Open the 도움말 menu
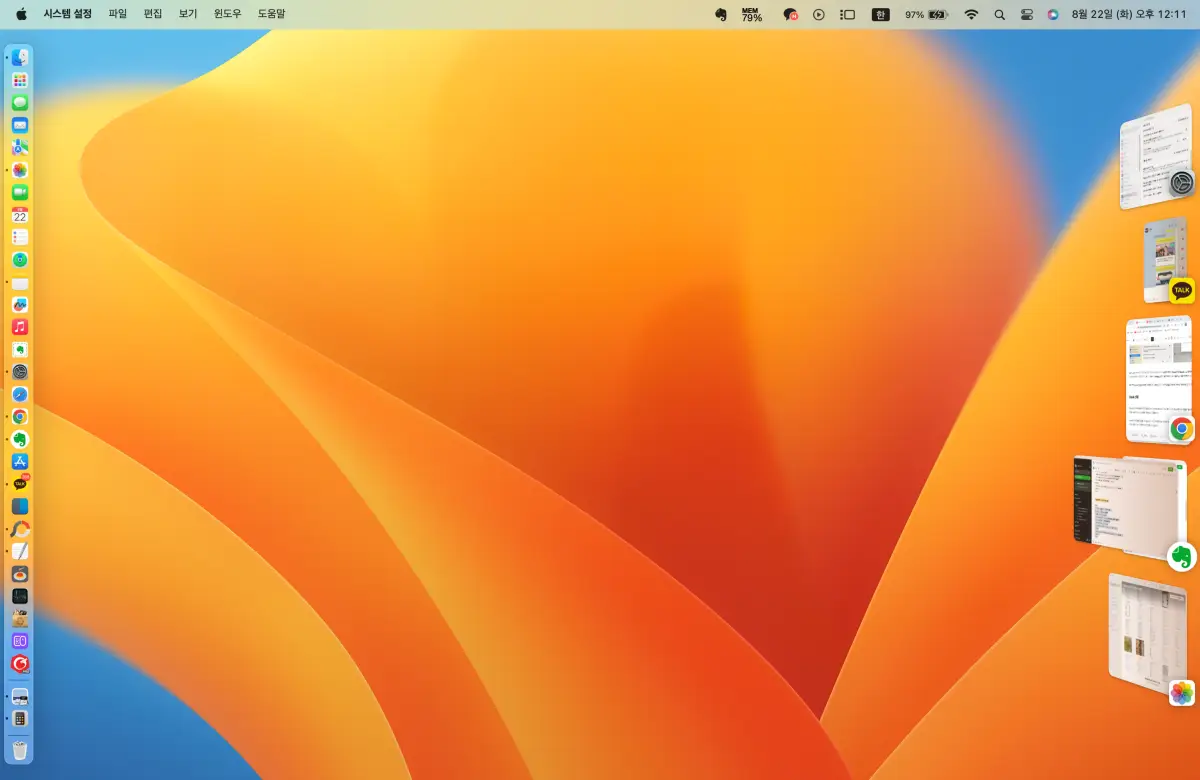This screenshot has height=780, width=1200. pos(271,15)
